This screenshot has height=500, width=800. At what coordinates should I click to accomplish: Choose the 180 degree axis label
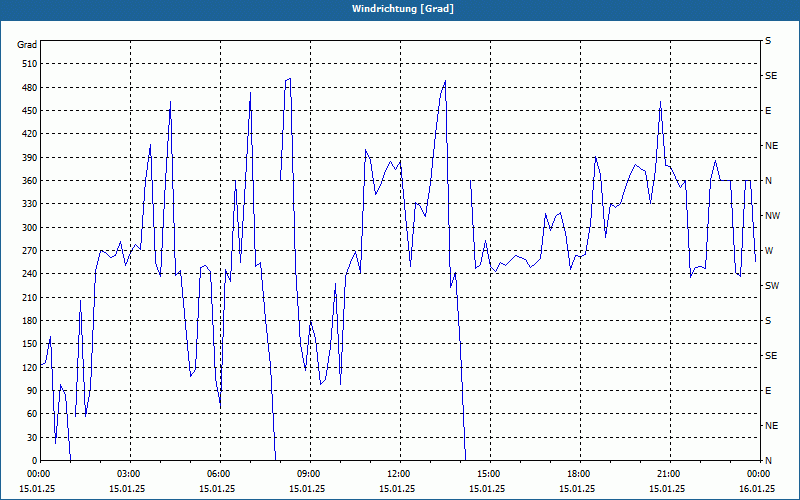click(x=30, y=320)
